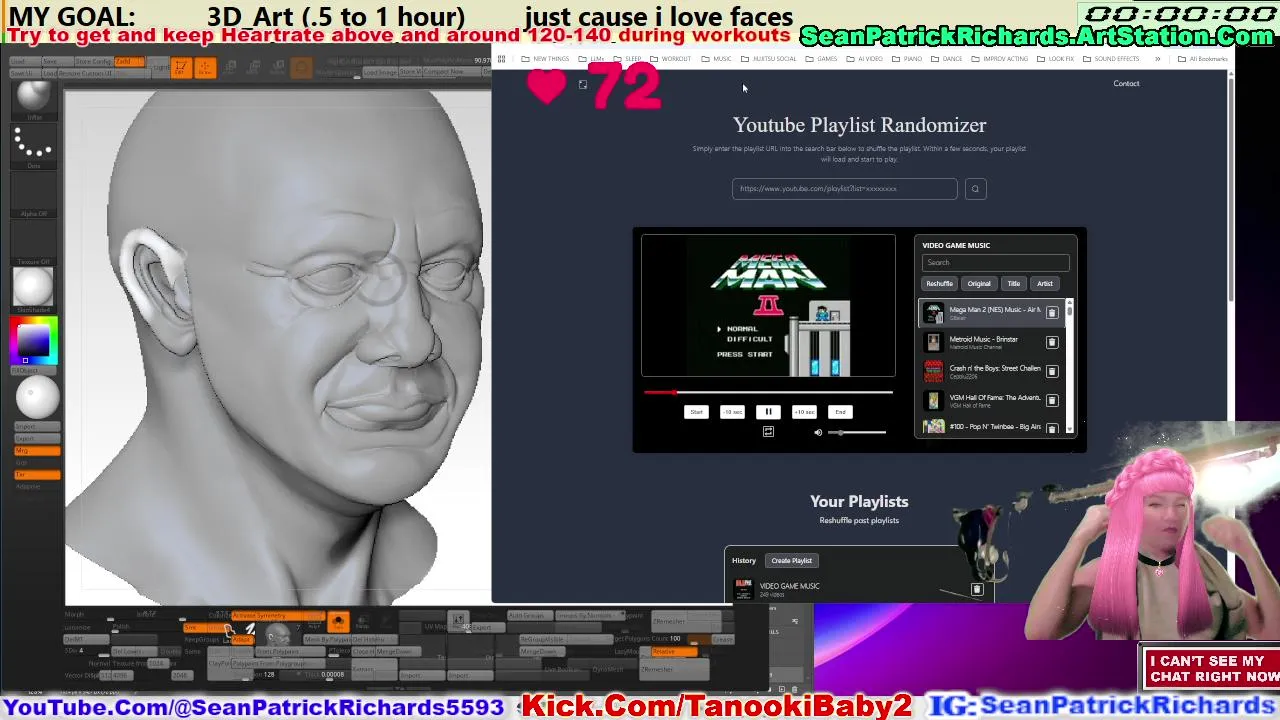Seek on the red video progress bar
This screenshot has height=720, width=1280.
click(x=768, y=392)
